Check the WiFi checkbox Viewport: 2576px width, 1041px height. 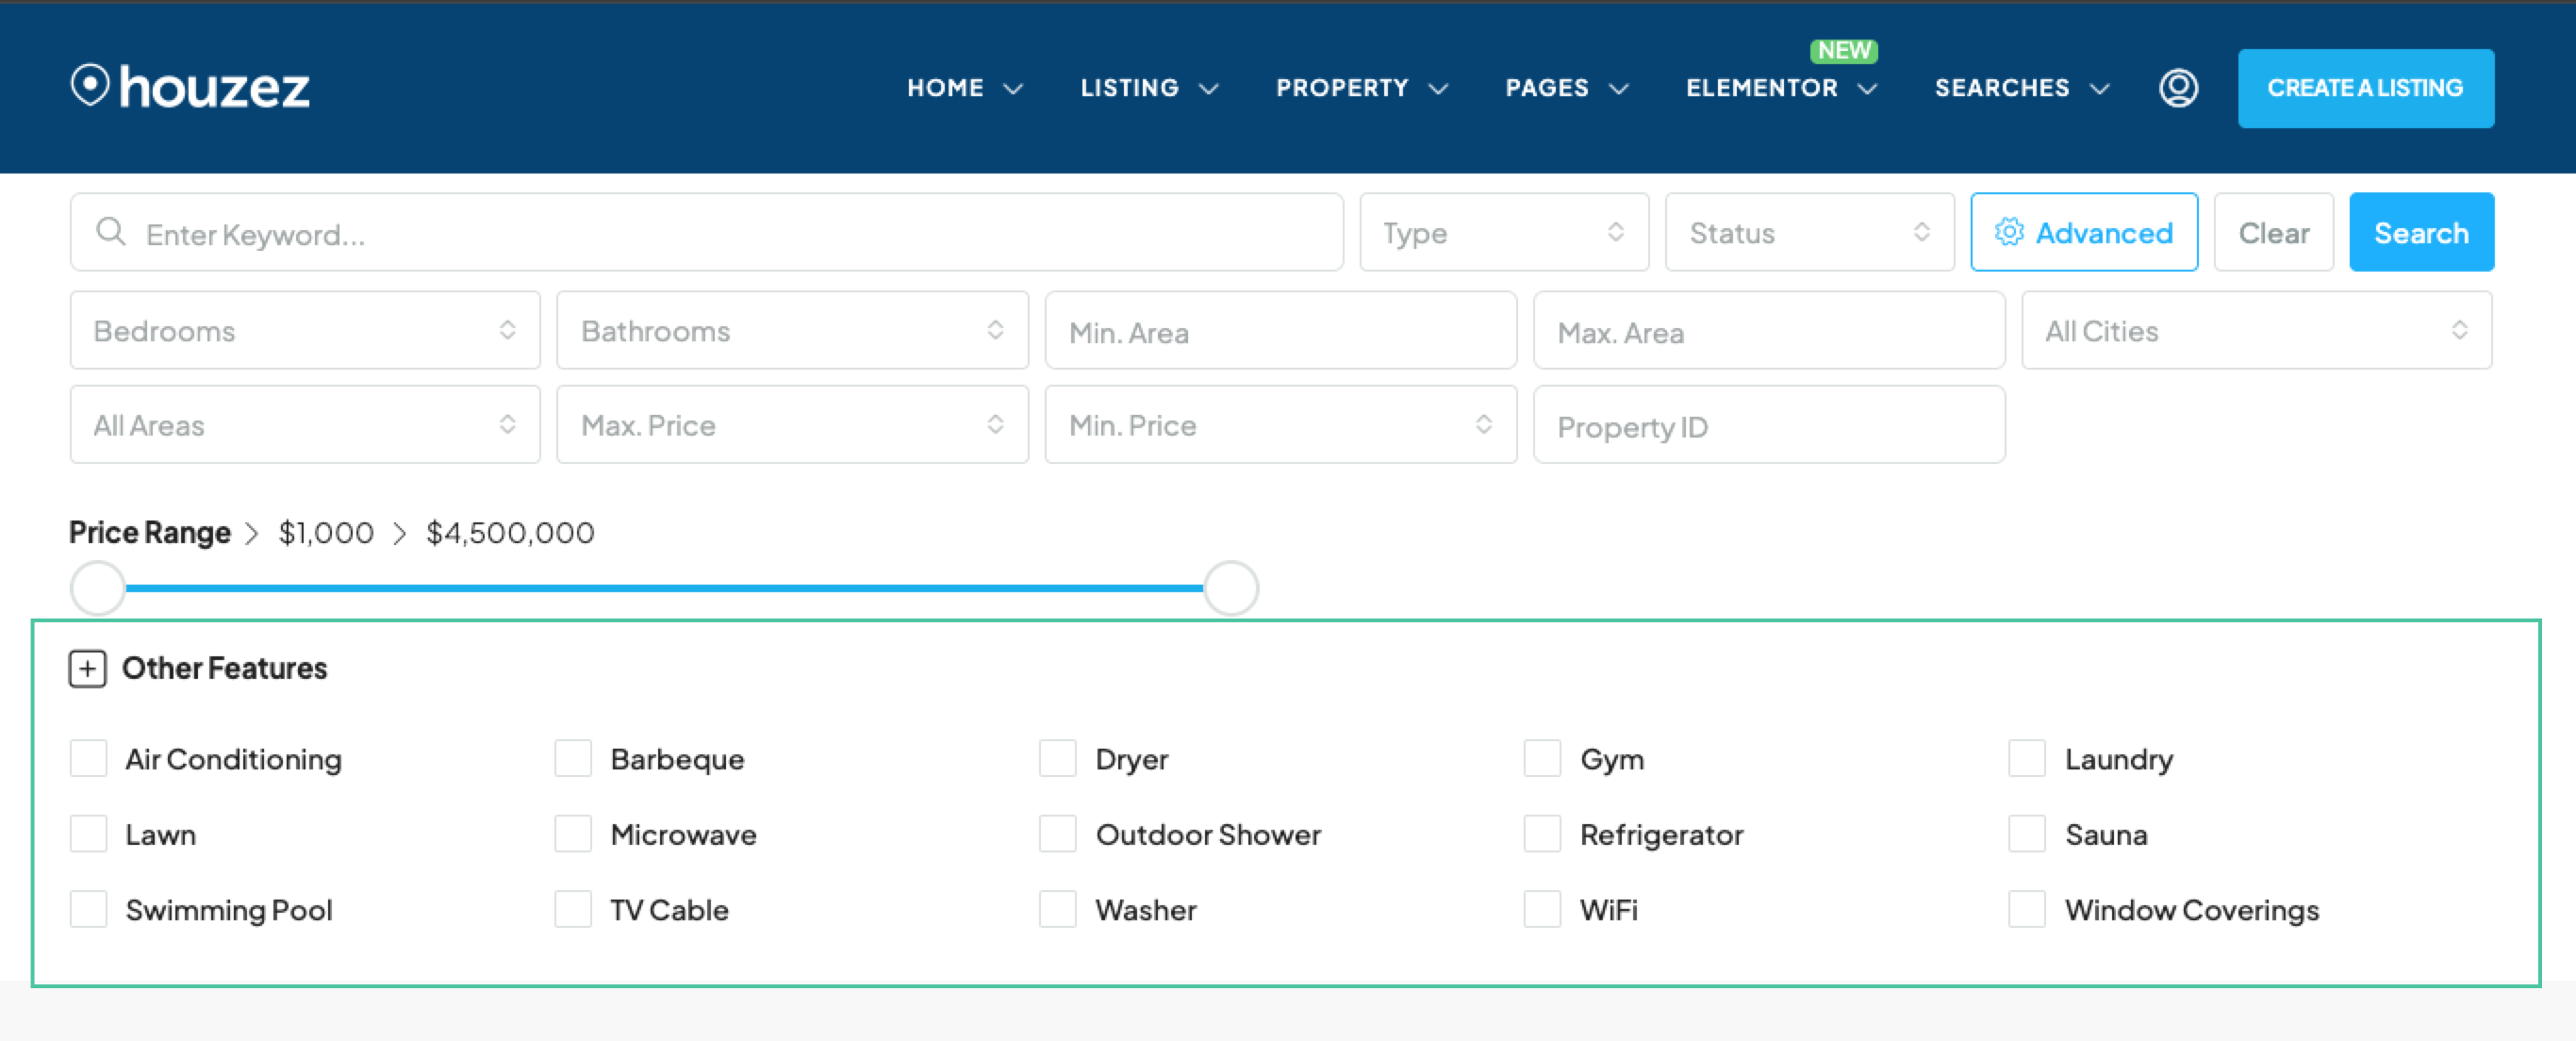tap(1542, 909)
